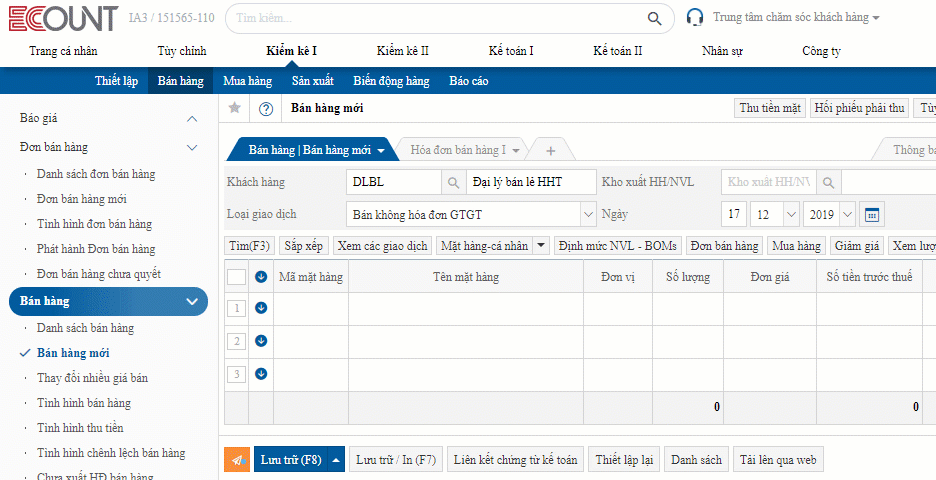Open the calendar date picker icon
936x480 pixels.
pyautogui.click(x=872, y=214)
